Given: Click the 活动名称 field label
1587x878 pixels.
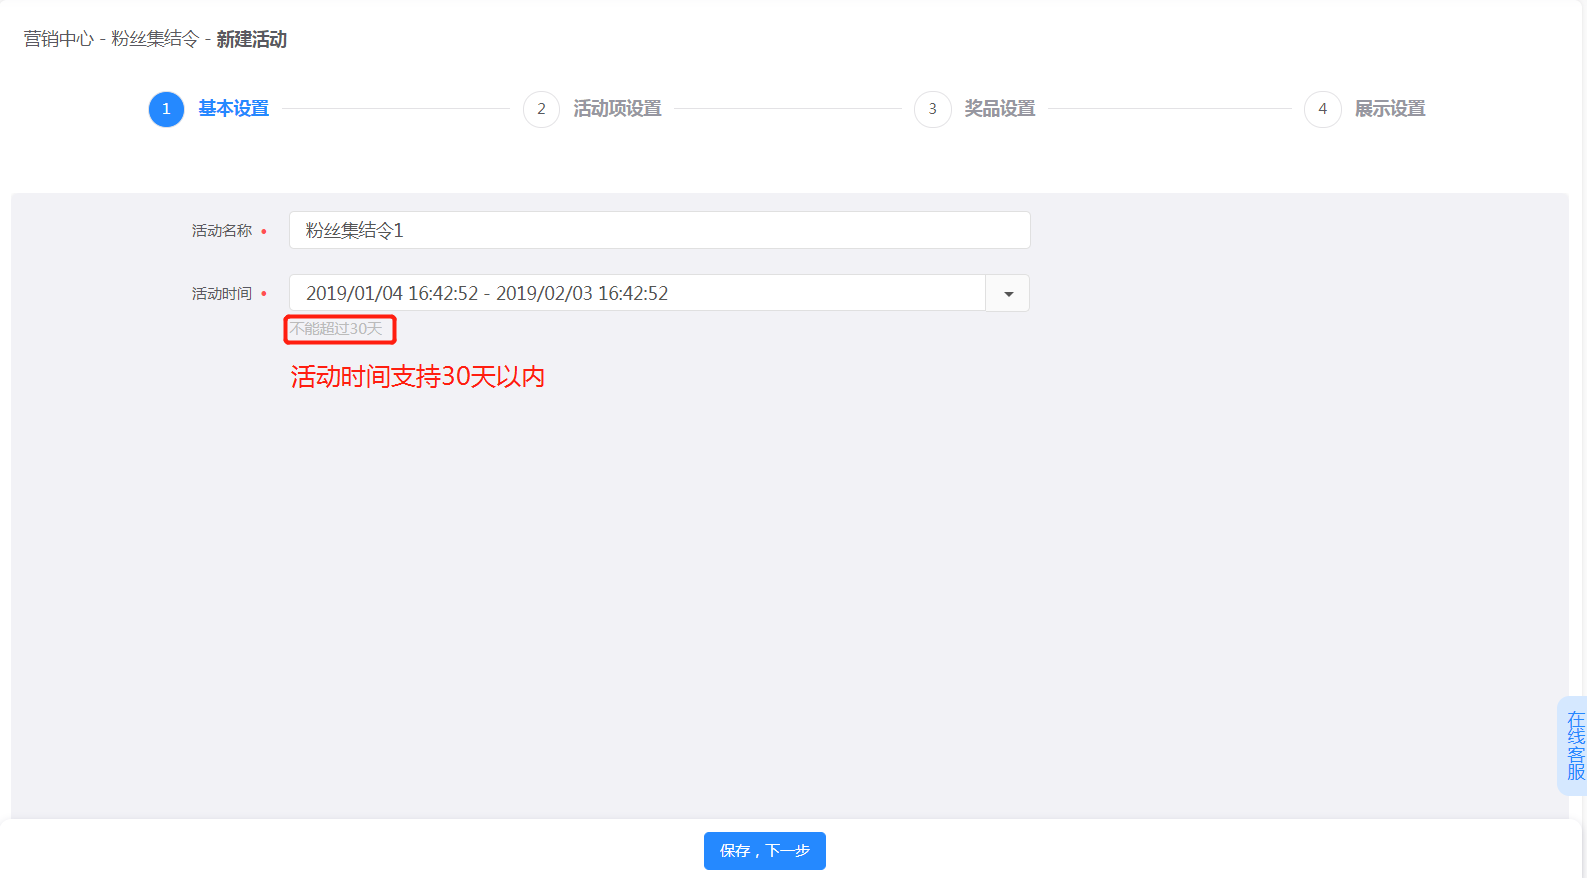Looking at the screenshot, I should [x=222, y=231].
